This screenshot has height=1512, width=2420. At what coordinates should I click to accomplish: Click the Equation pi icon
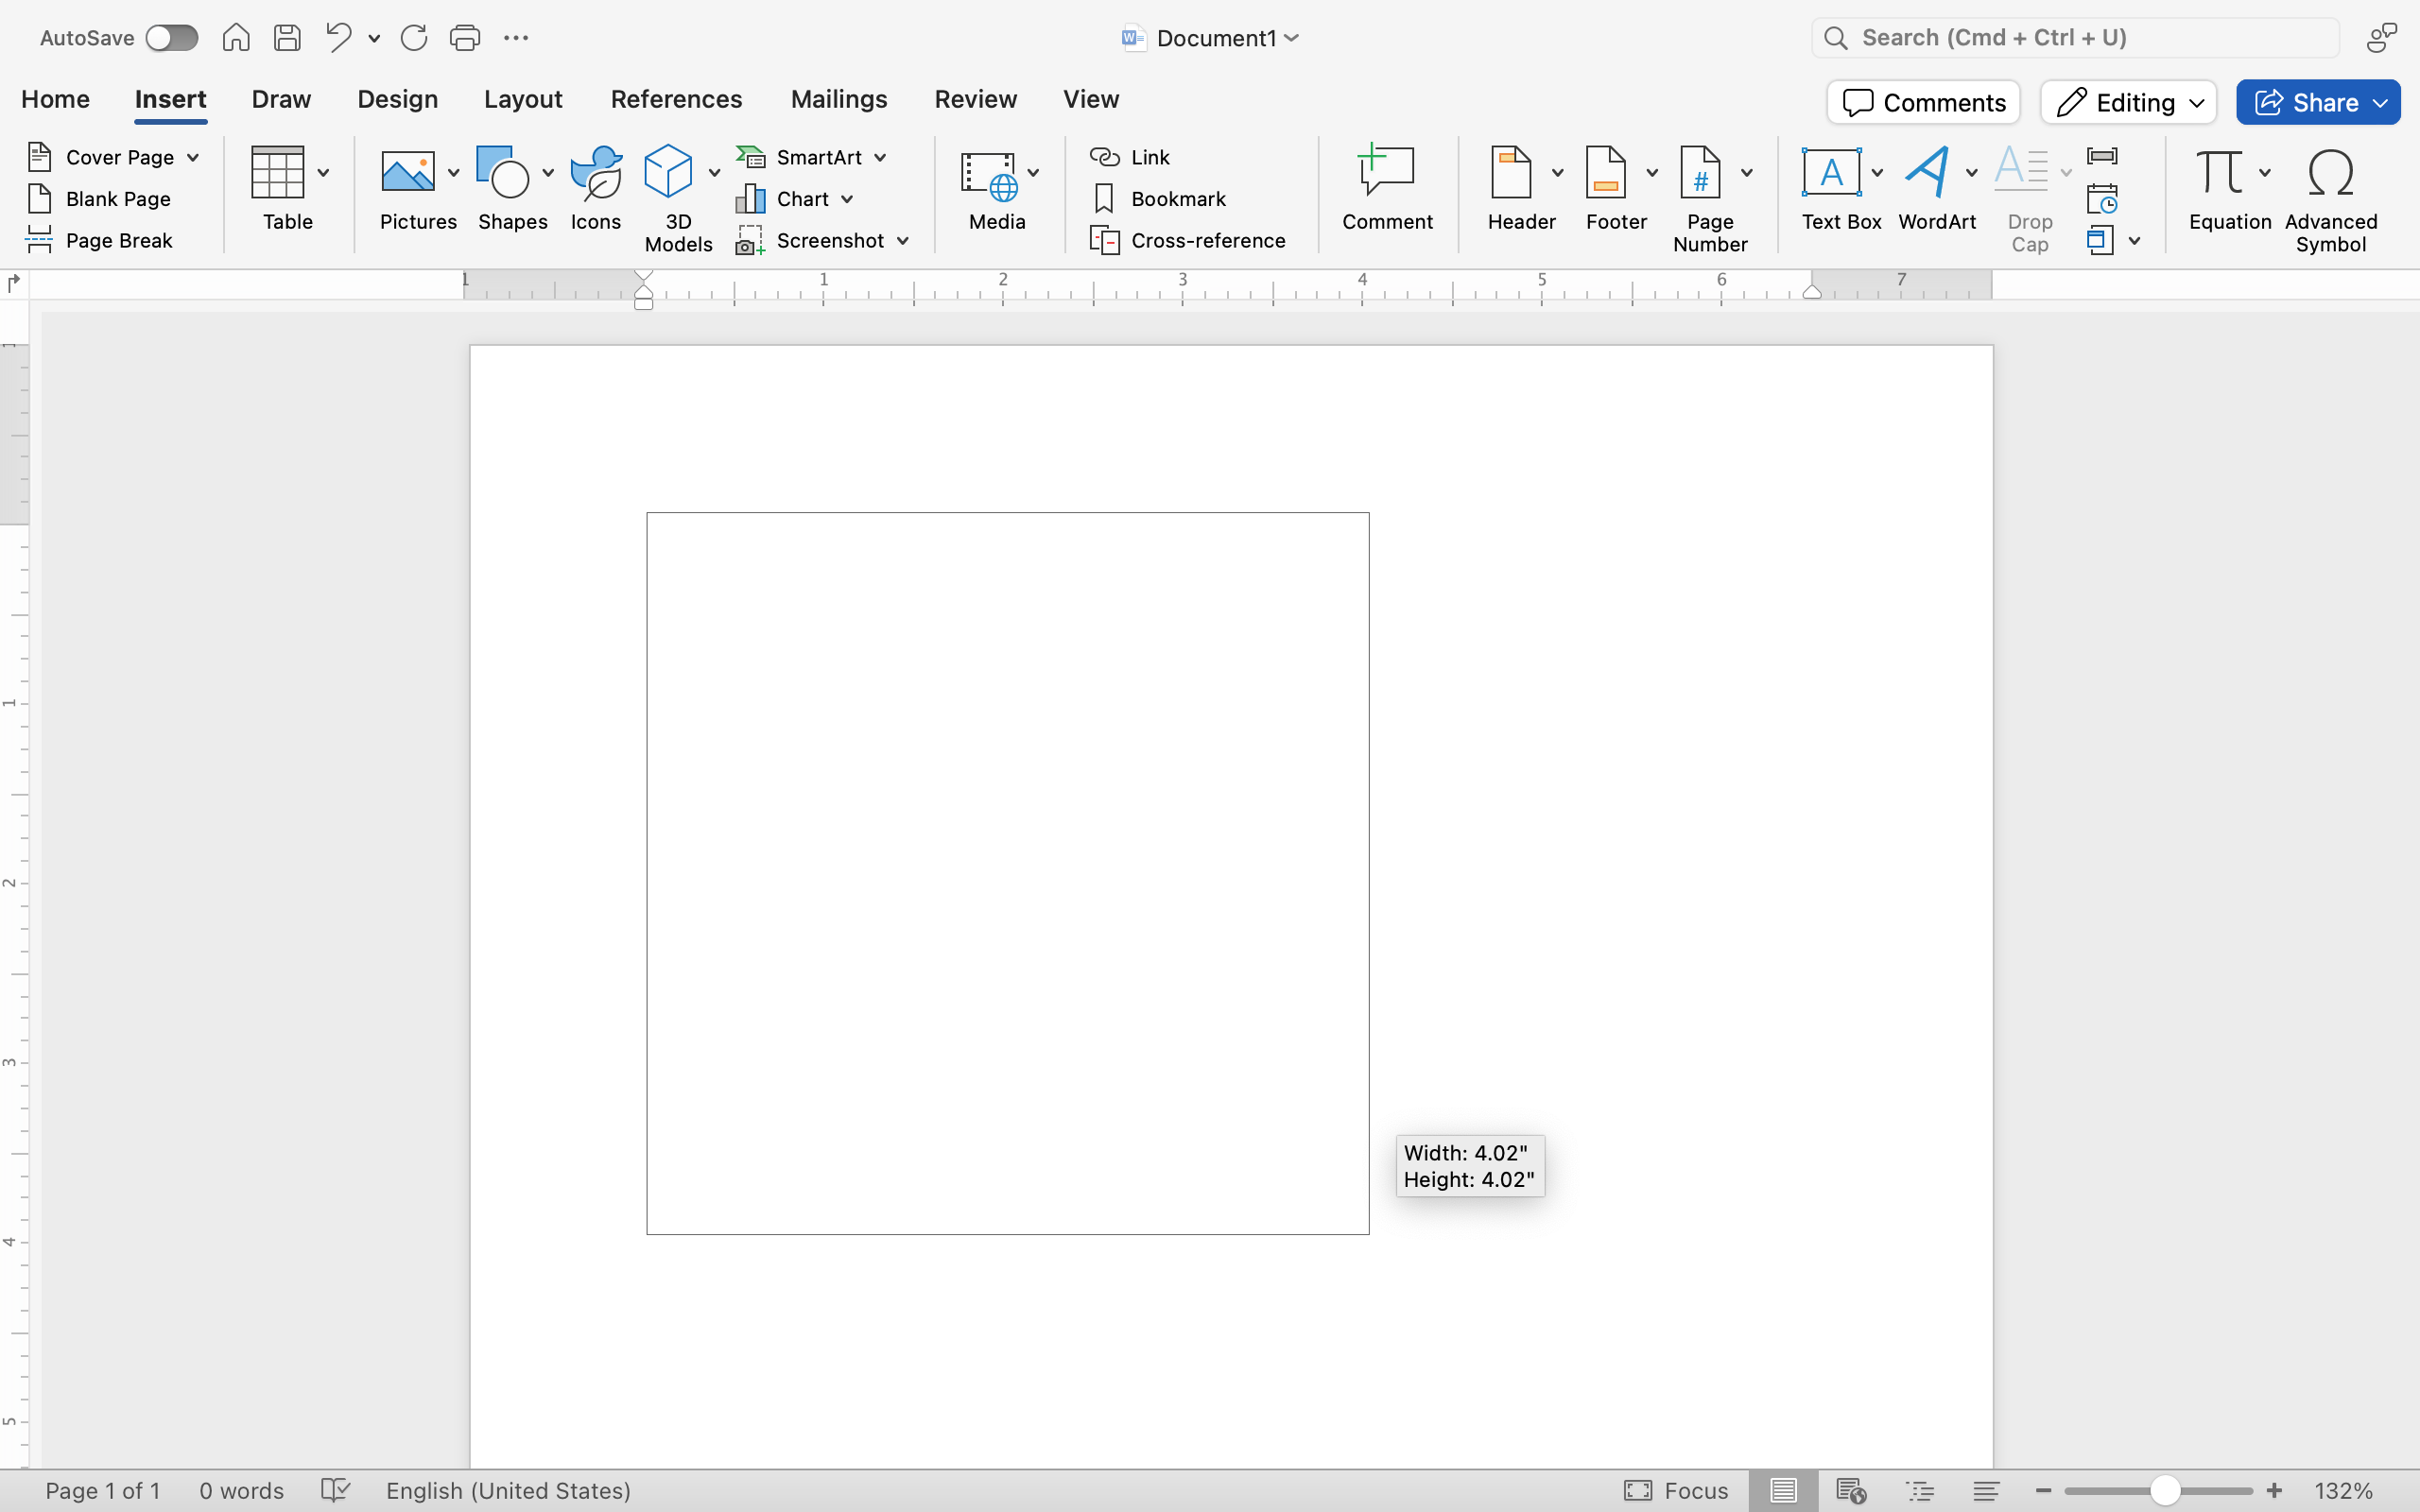(x=2219, y=172)
